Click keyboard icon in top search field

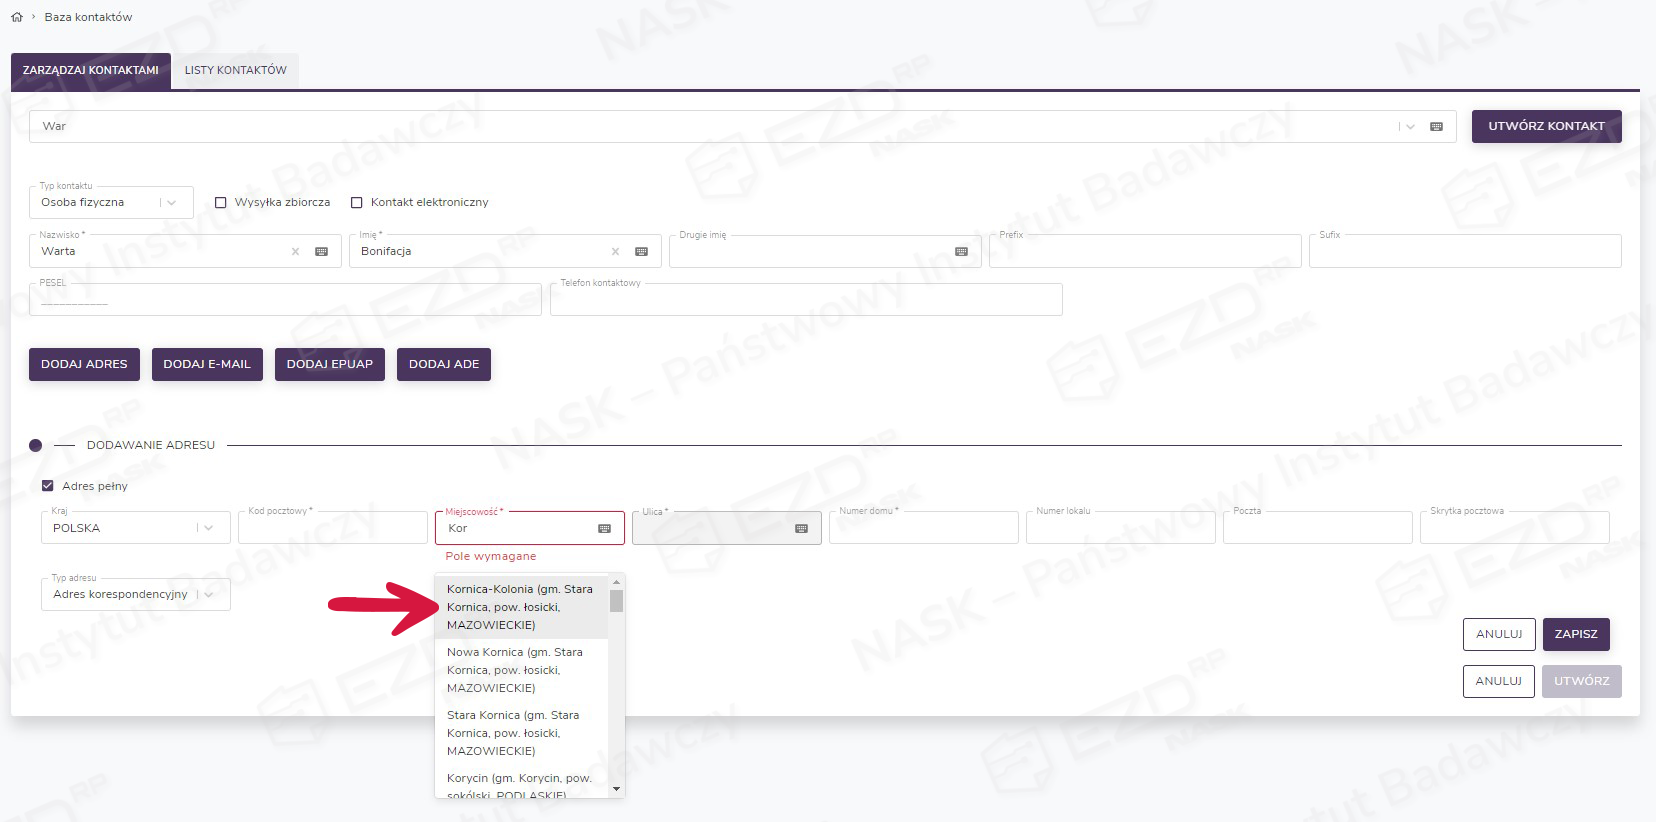[1436, 127]
